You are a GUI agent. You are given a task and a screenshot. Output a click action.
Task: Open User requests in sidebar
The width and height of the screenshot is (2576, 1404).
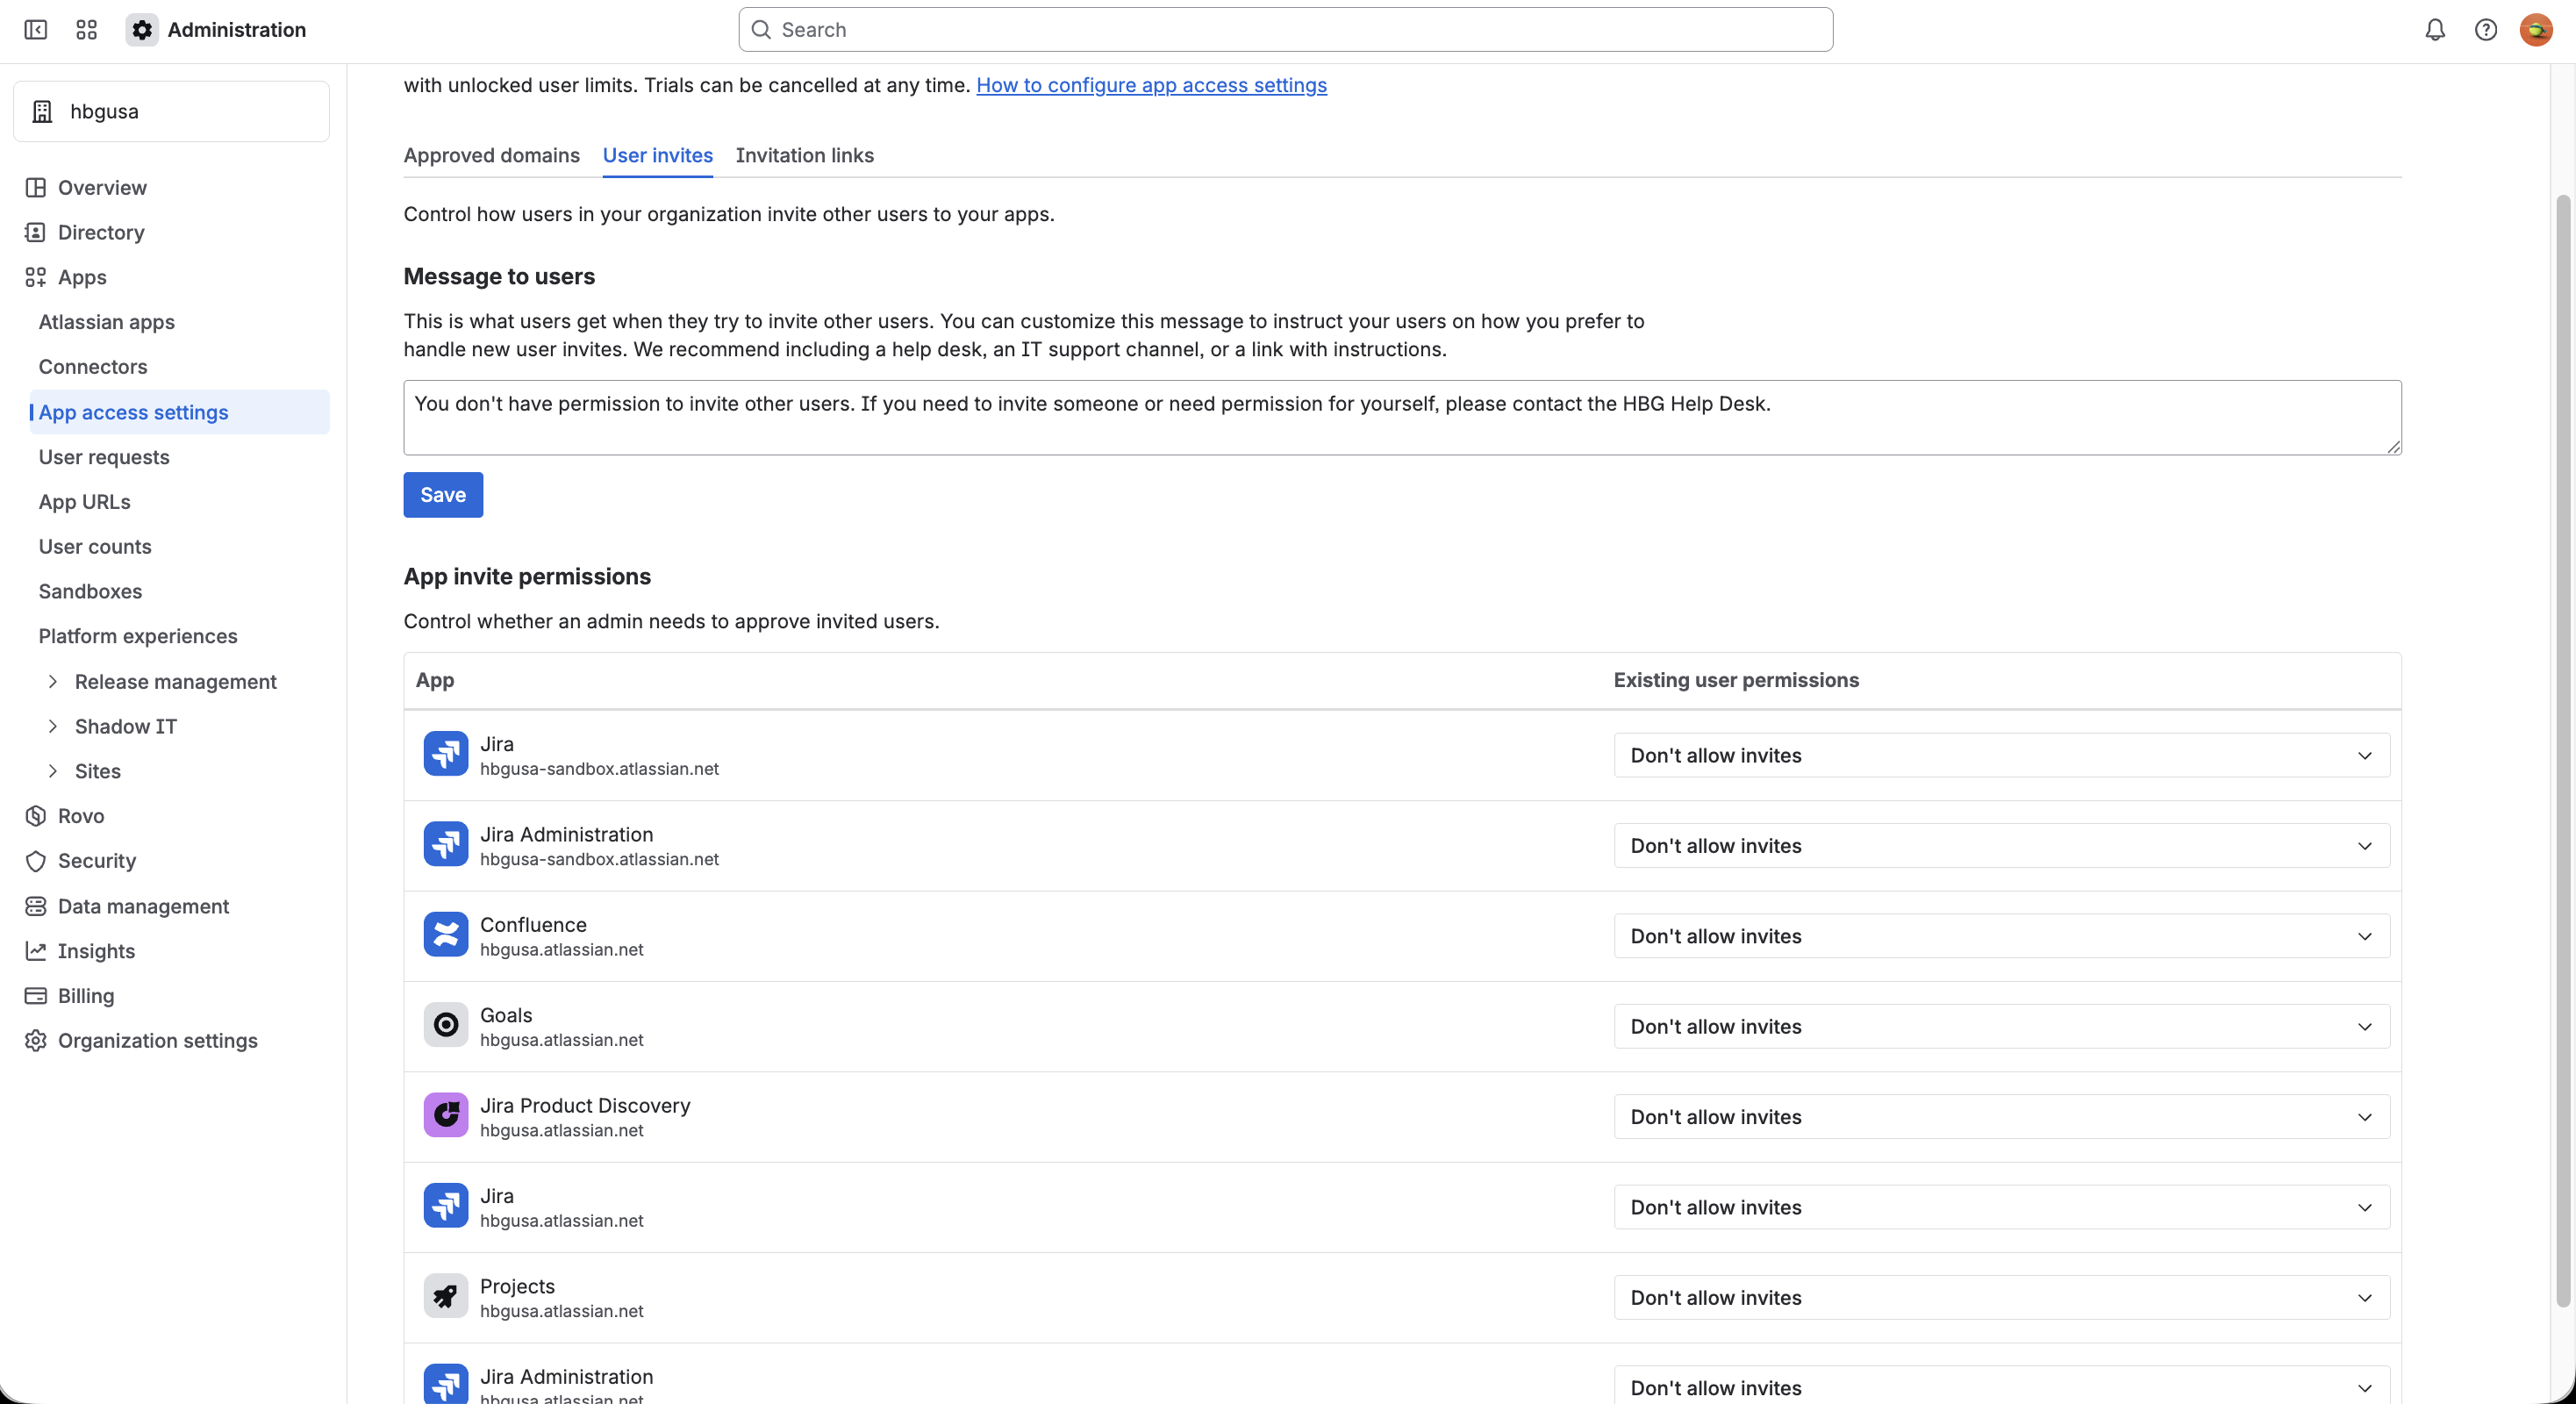104,457
